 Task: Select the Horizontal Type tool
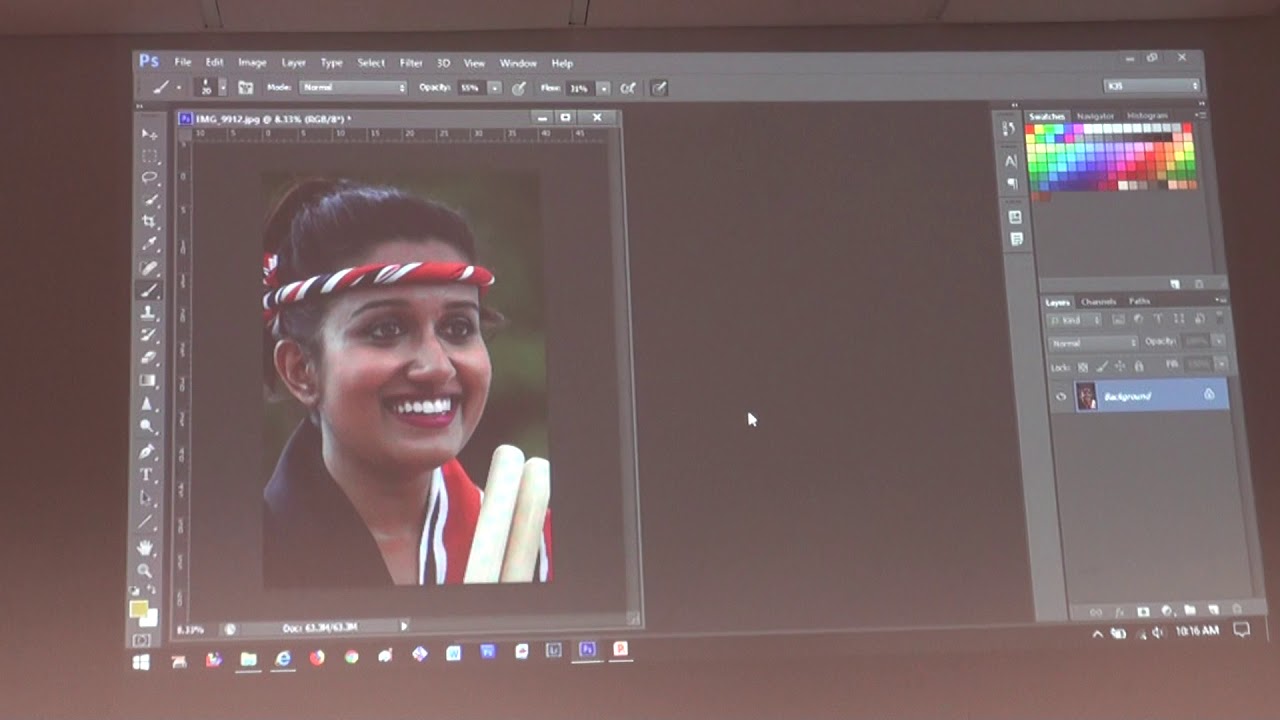[147, 474]
